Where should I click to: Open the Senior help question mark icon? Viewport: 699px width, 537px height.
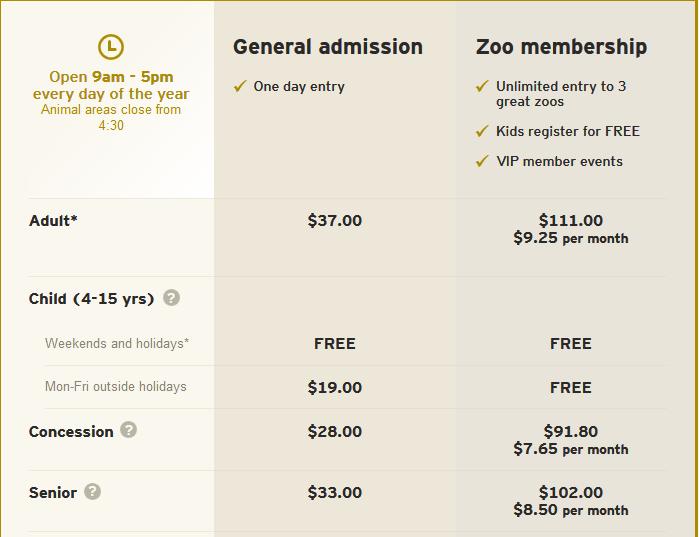tap(92, 491)
